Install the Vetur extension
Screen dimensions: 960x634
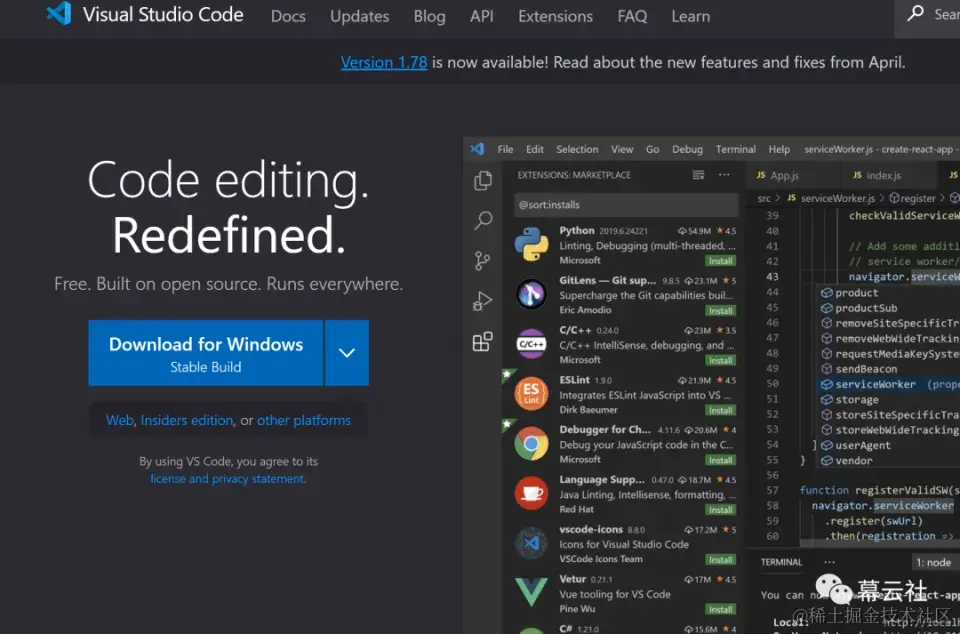(721, 610)
